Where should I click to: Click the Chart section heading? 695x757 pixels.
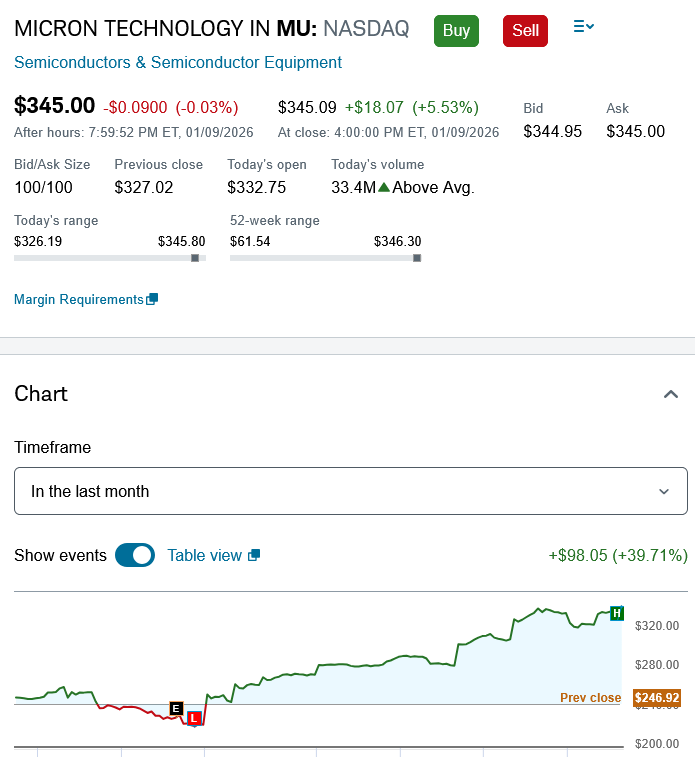pos(41,394)
